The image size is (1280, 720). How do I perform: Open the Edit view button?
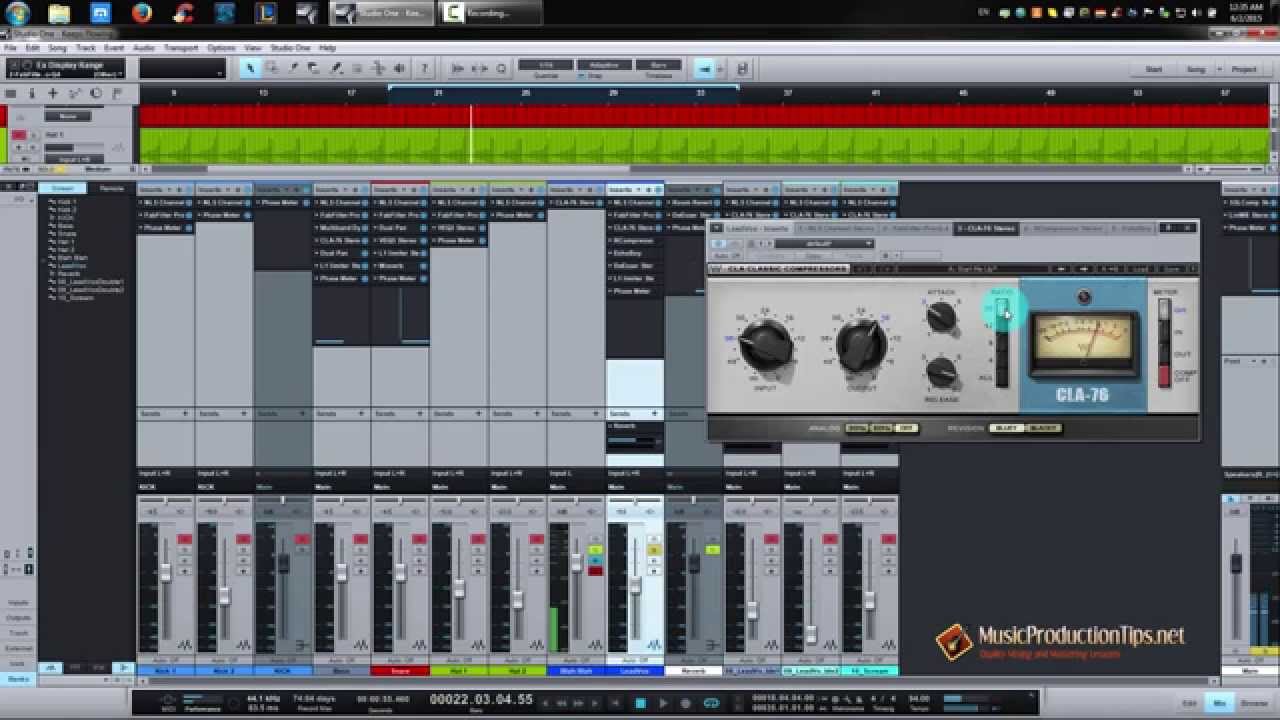point(1189,703)
